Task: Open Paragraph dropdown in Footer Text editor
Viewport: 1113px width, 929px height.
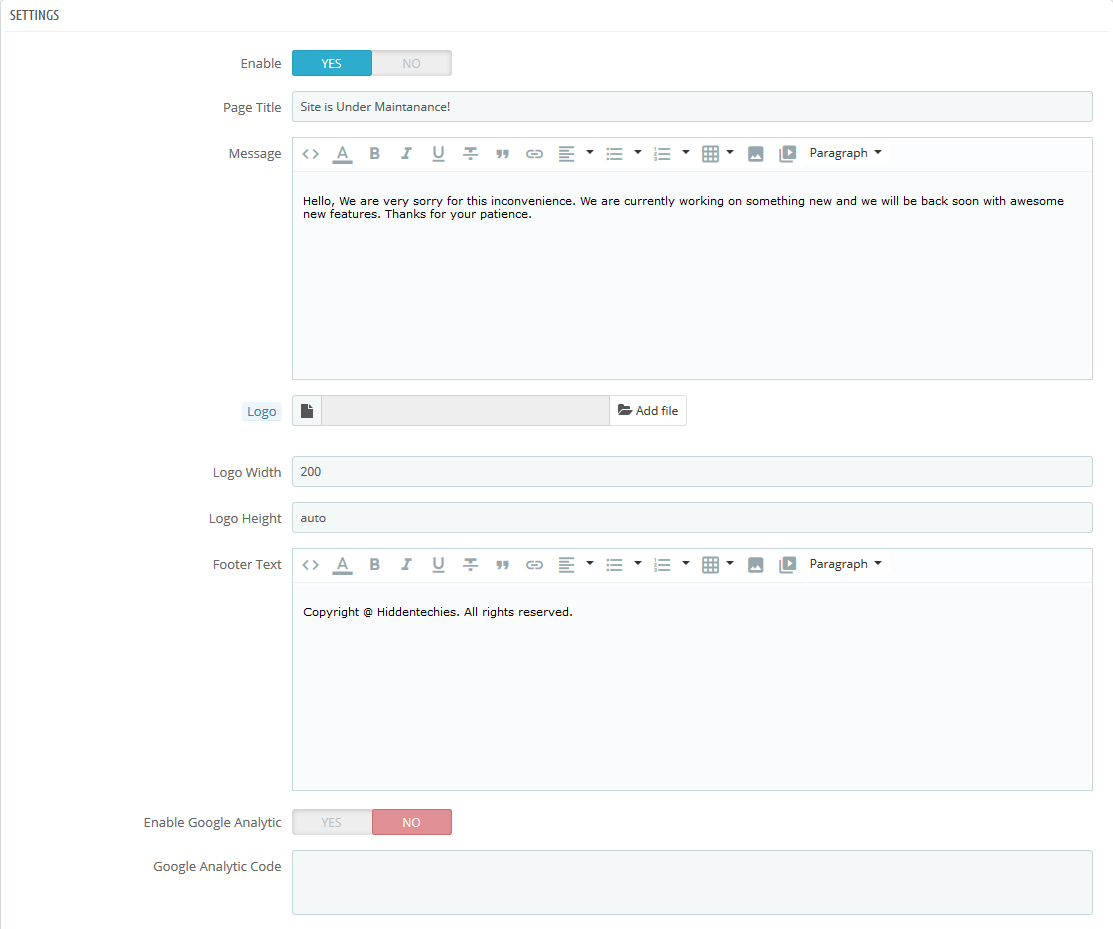Action: click(x=845, y=565)
